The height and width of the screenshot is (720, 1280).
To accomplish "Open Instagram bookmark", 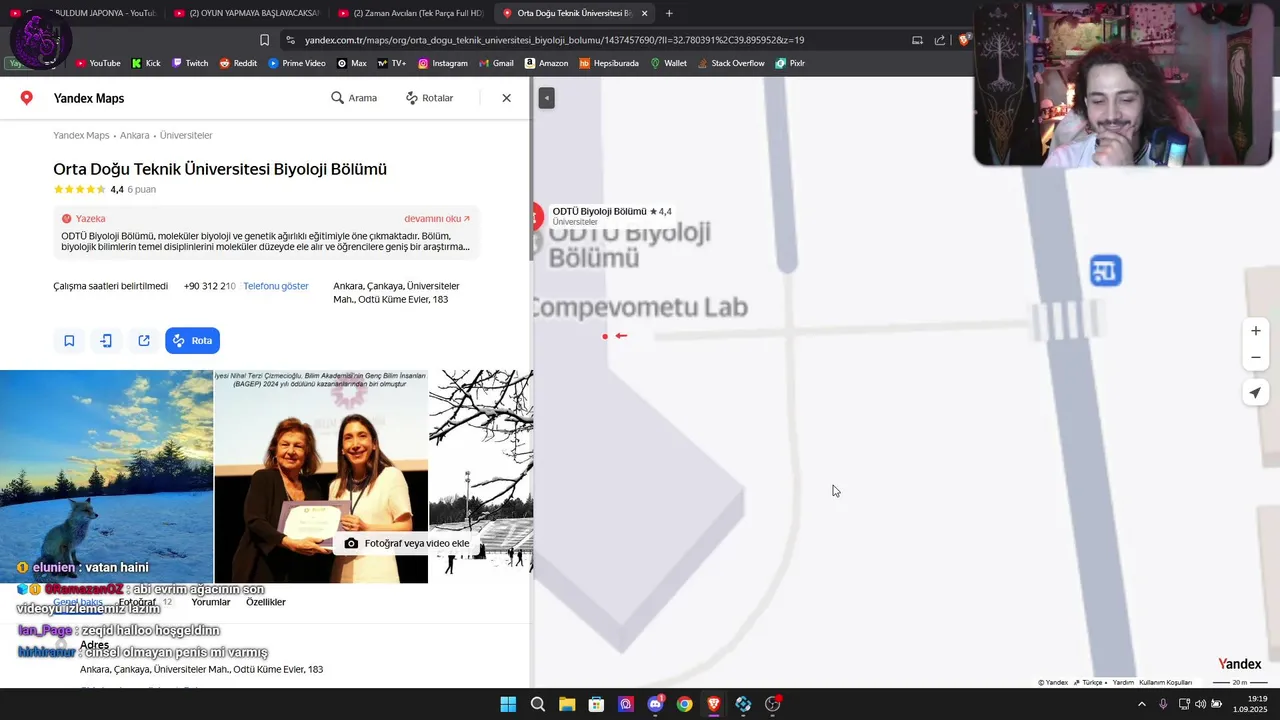I will pos(443,63).
